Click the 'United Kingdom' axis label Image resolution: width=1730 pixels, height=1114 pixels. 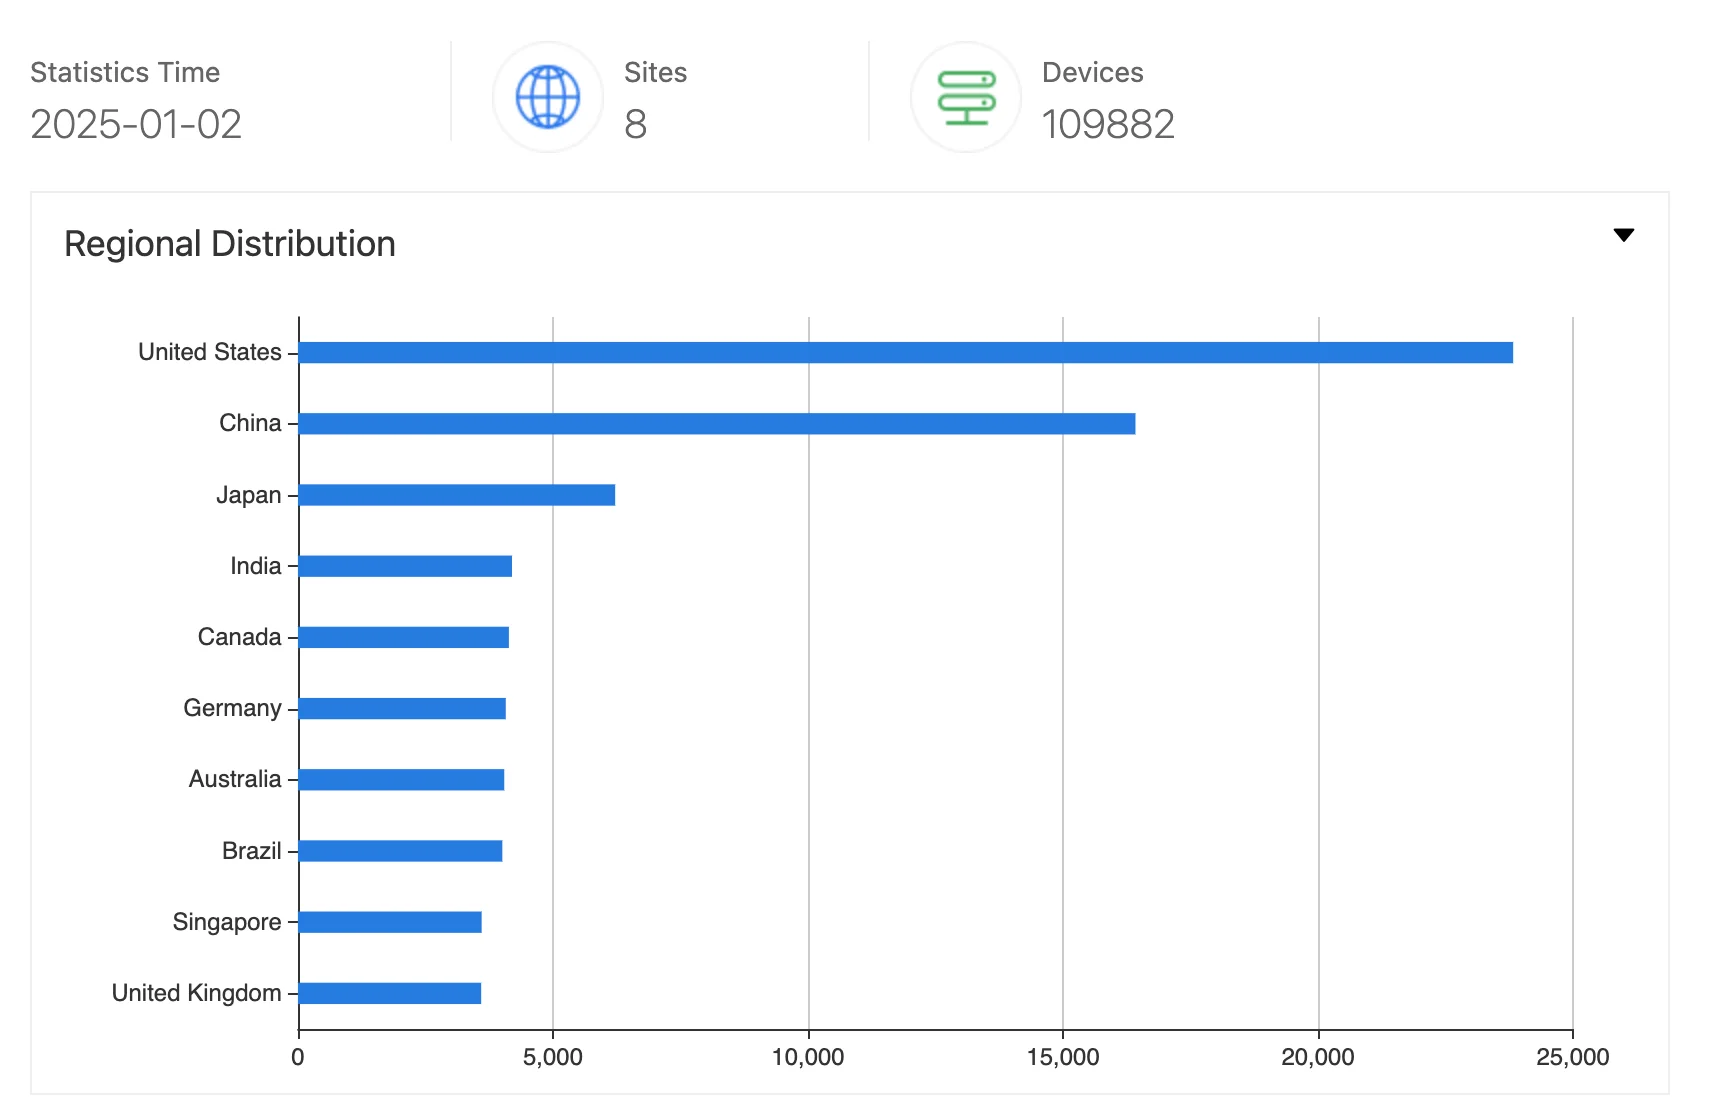coord(197,993)
